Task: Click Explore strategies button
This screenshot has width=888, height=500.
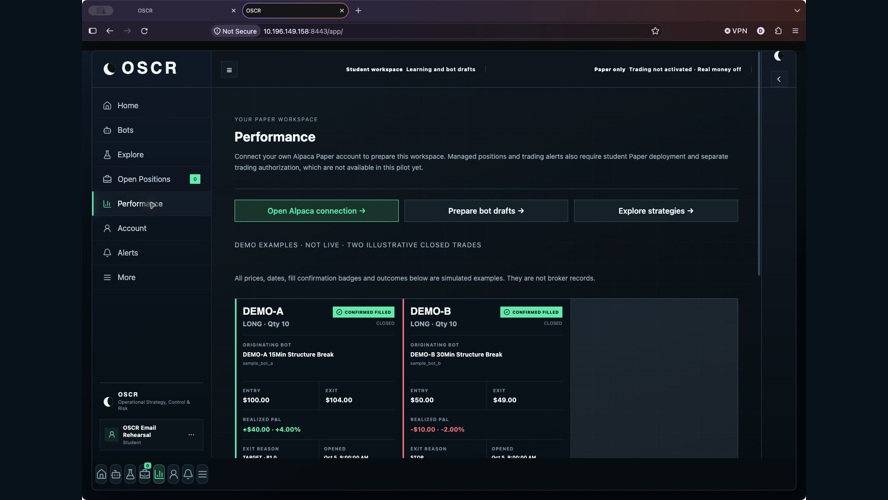Action: 656,211
